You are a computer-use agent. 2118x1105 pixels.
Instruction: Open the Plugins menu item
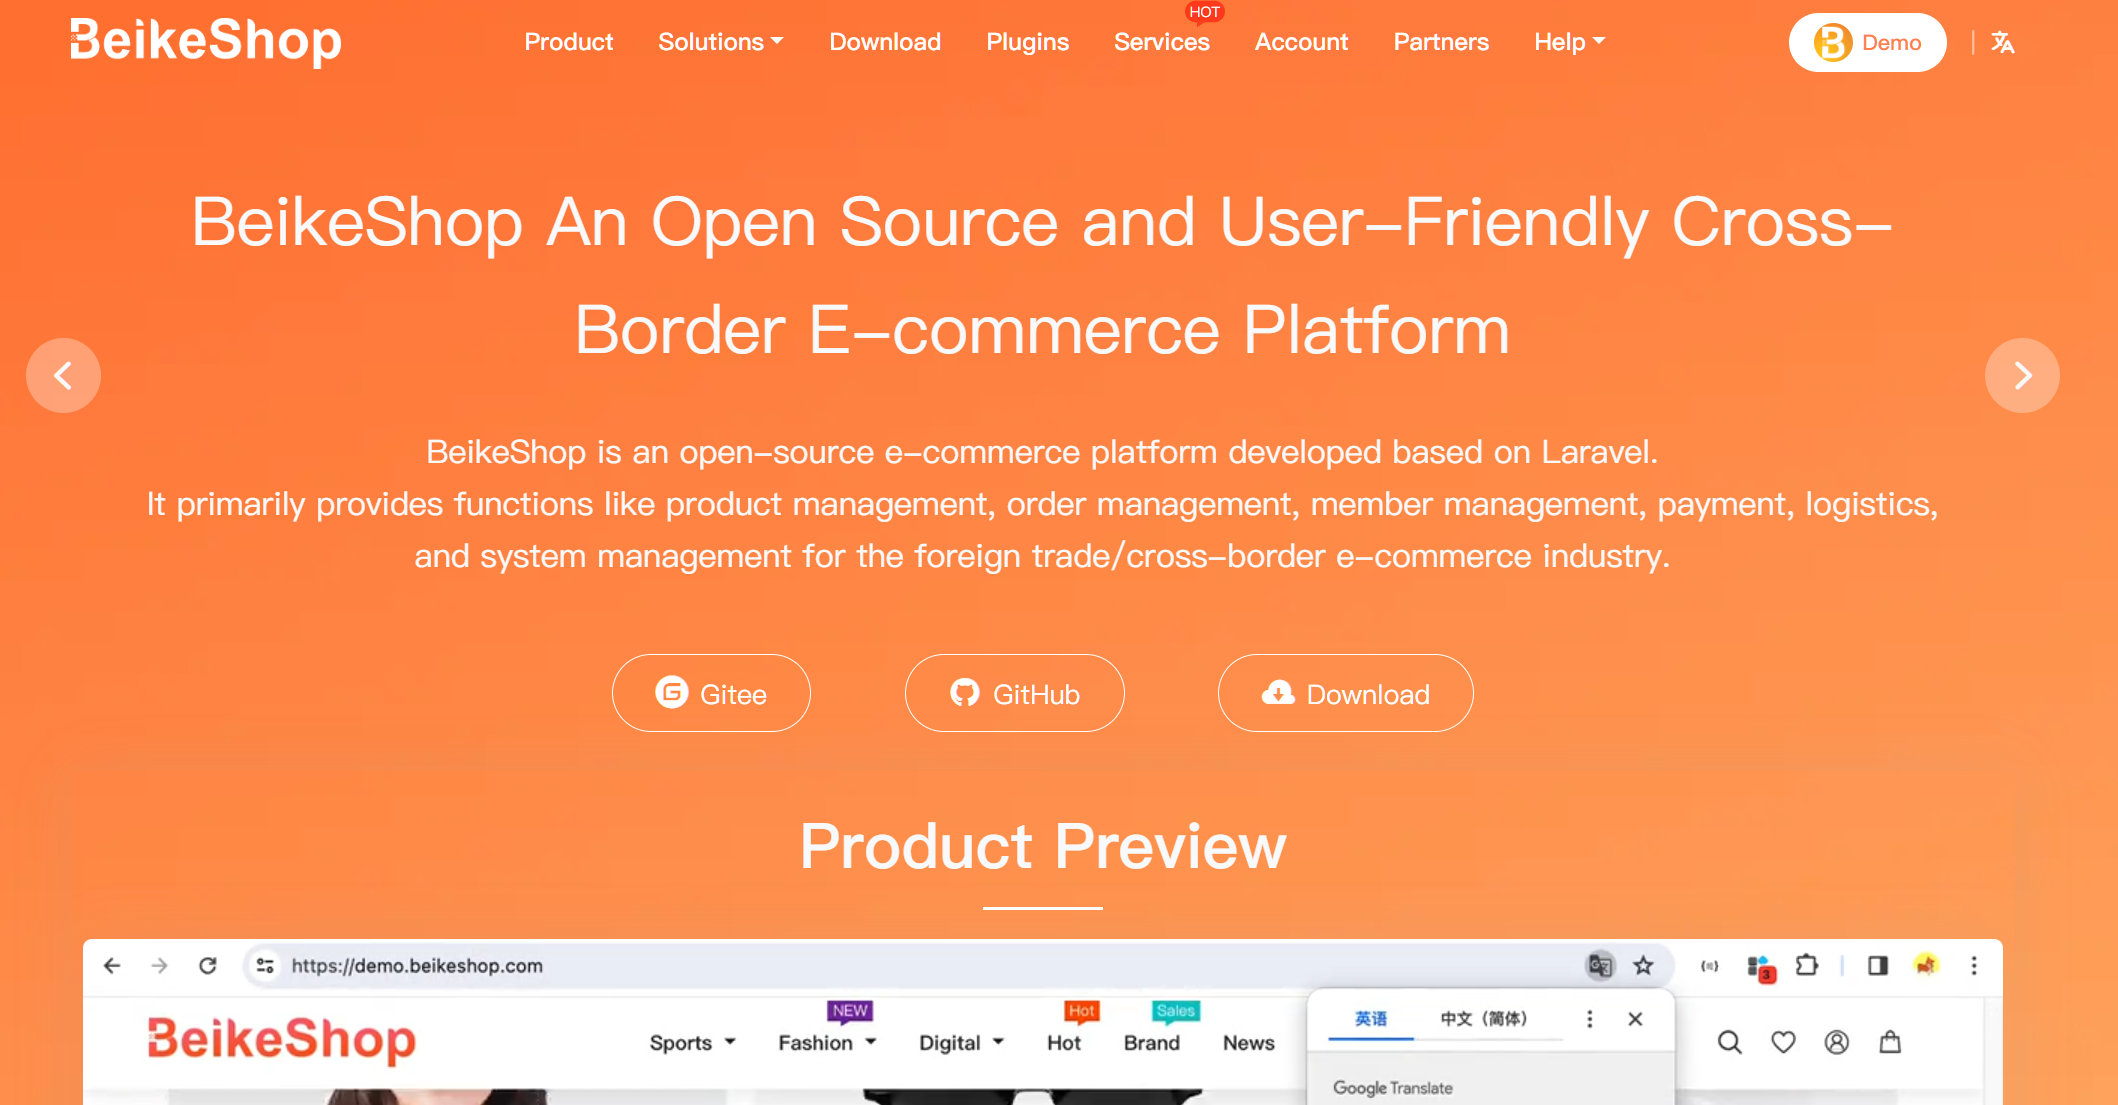click(1027, 42)
